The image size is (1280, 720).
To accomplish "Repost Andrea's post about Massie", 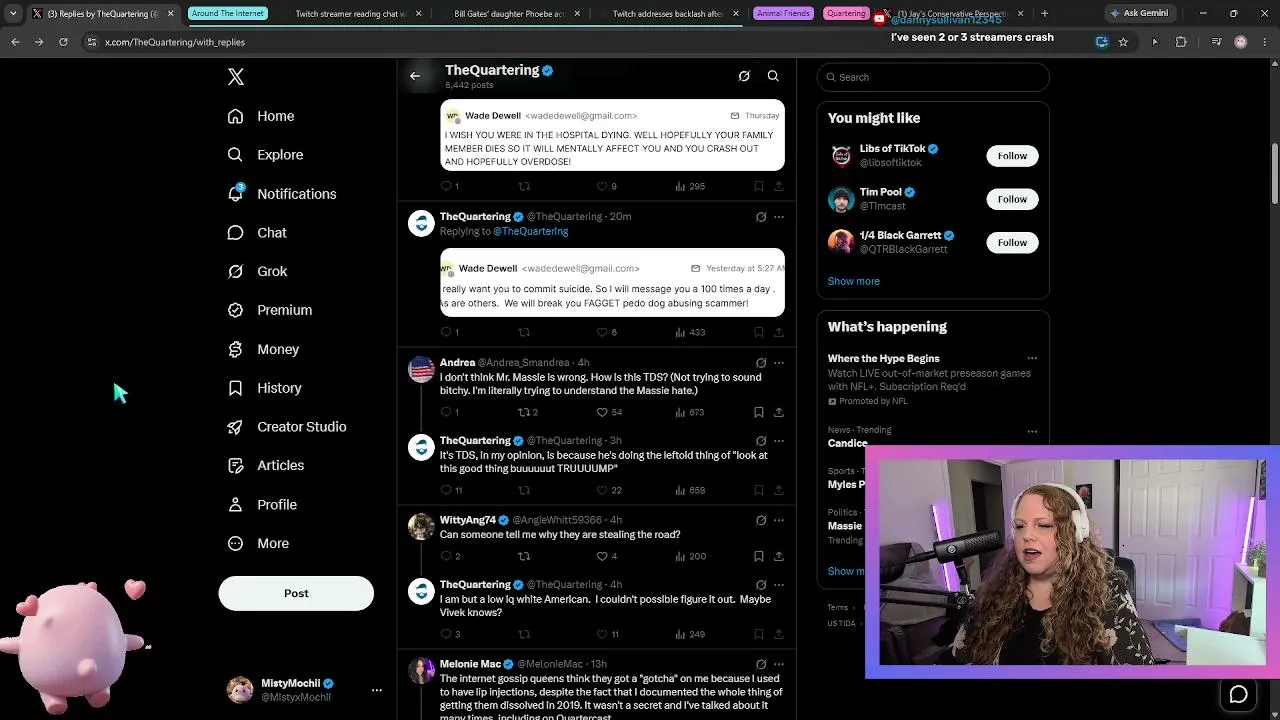I will pos(524,412).
